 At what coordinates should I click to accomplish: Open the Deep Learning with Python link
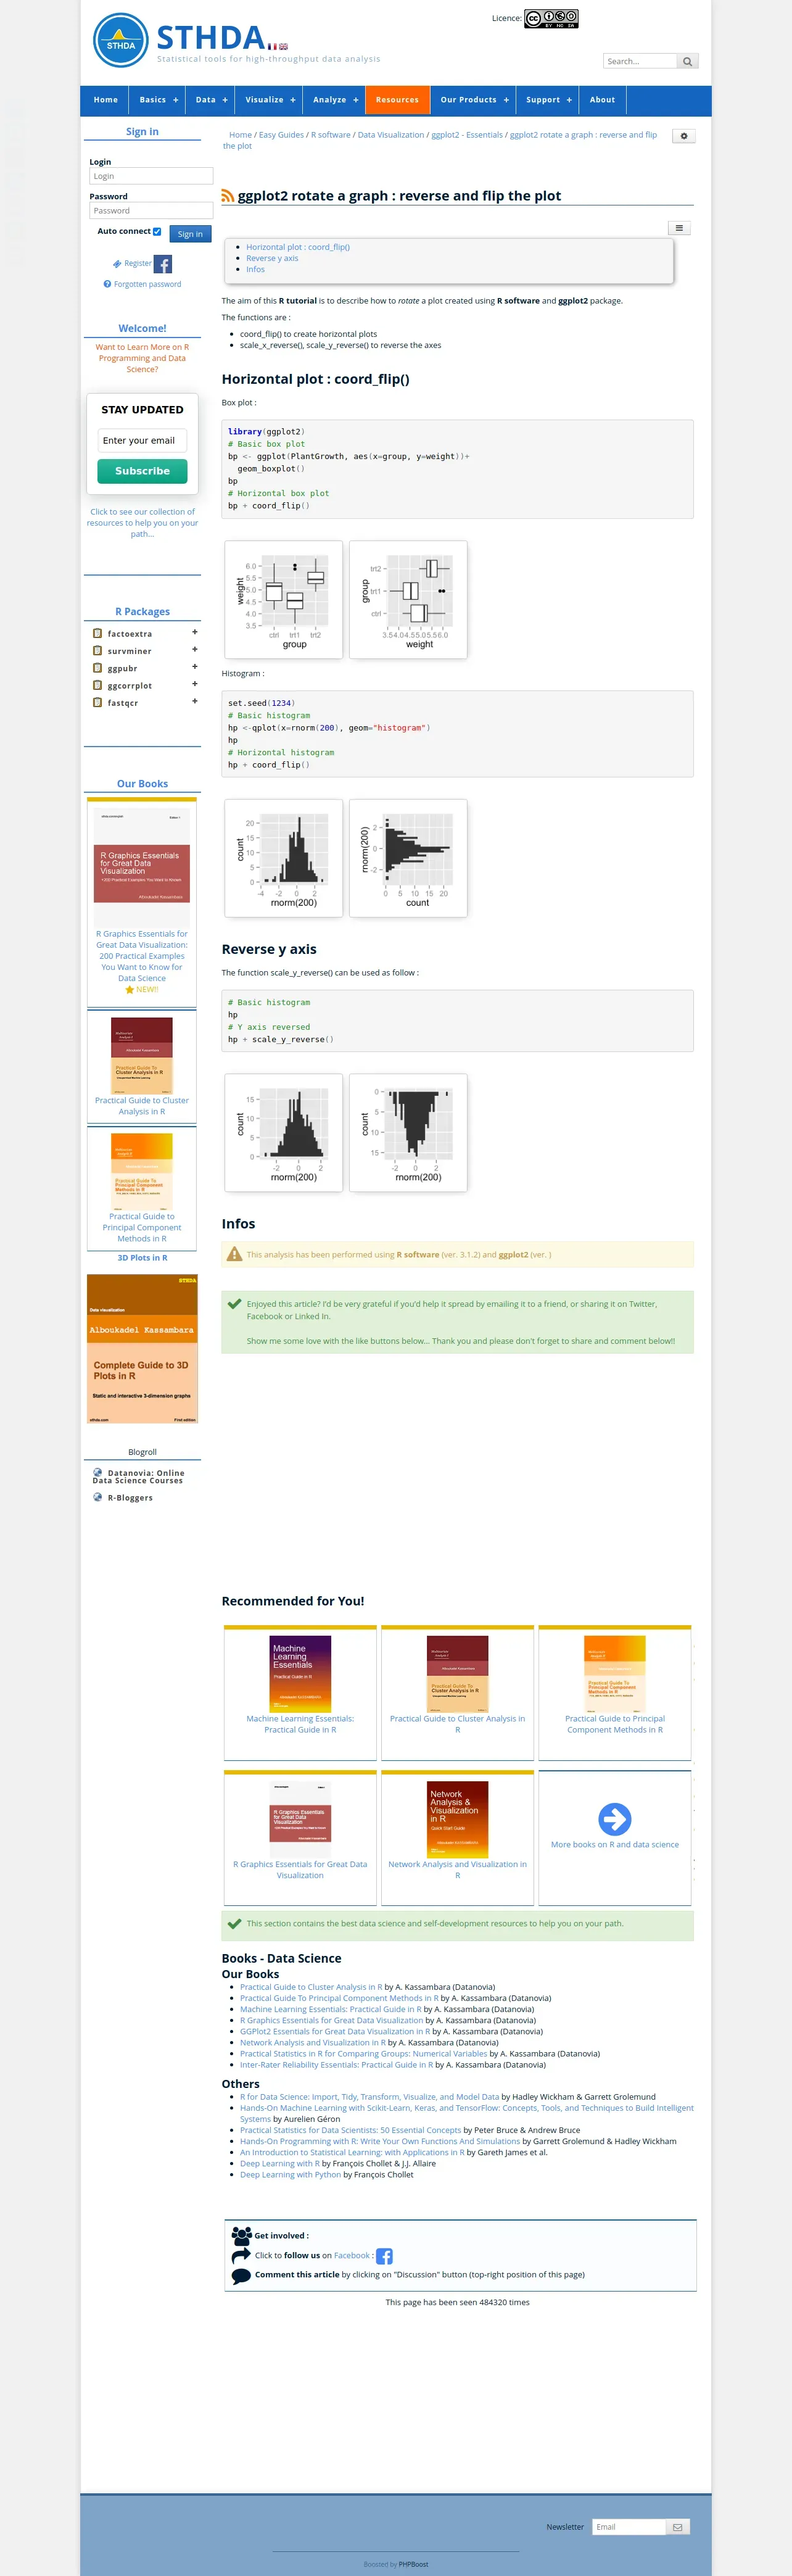pos(290,2174)
